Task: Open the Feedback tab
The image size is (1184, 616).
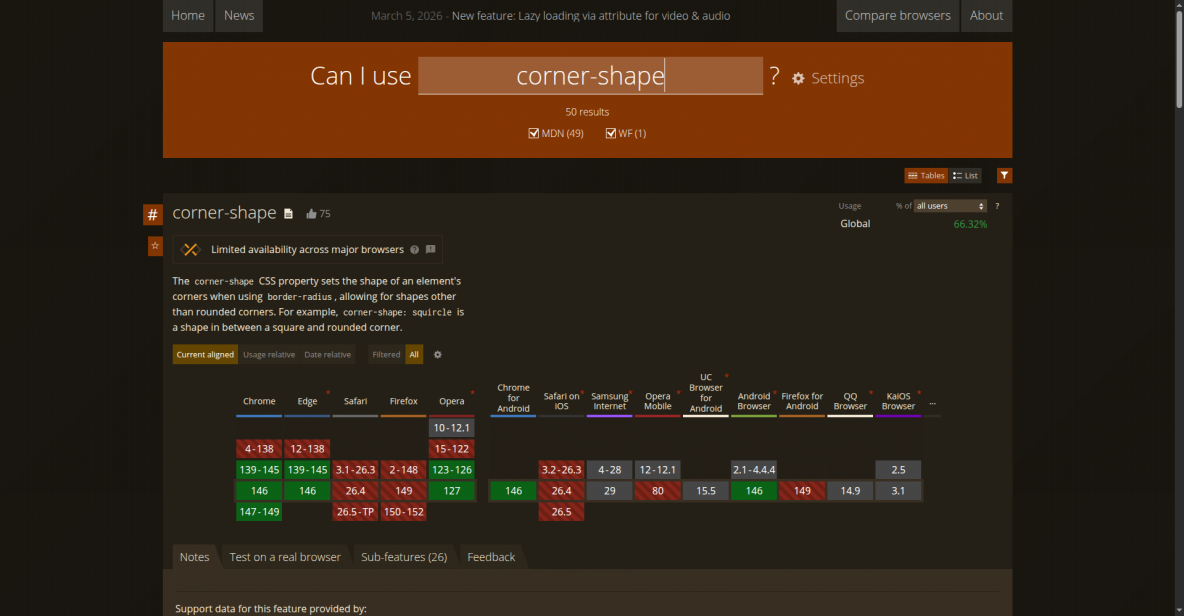Action: (491, 557)
